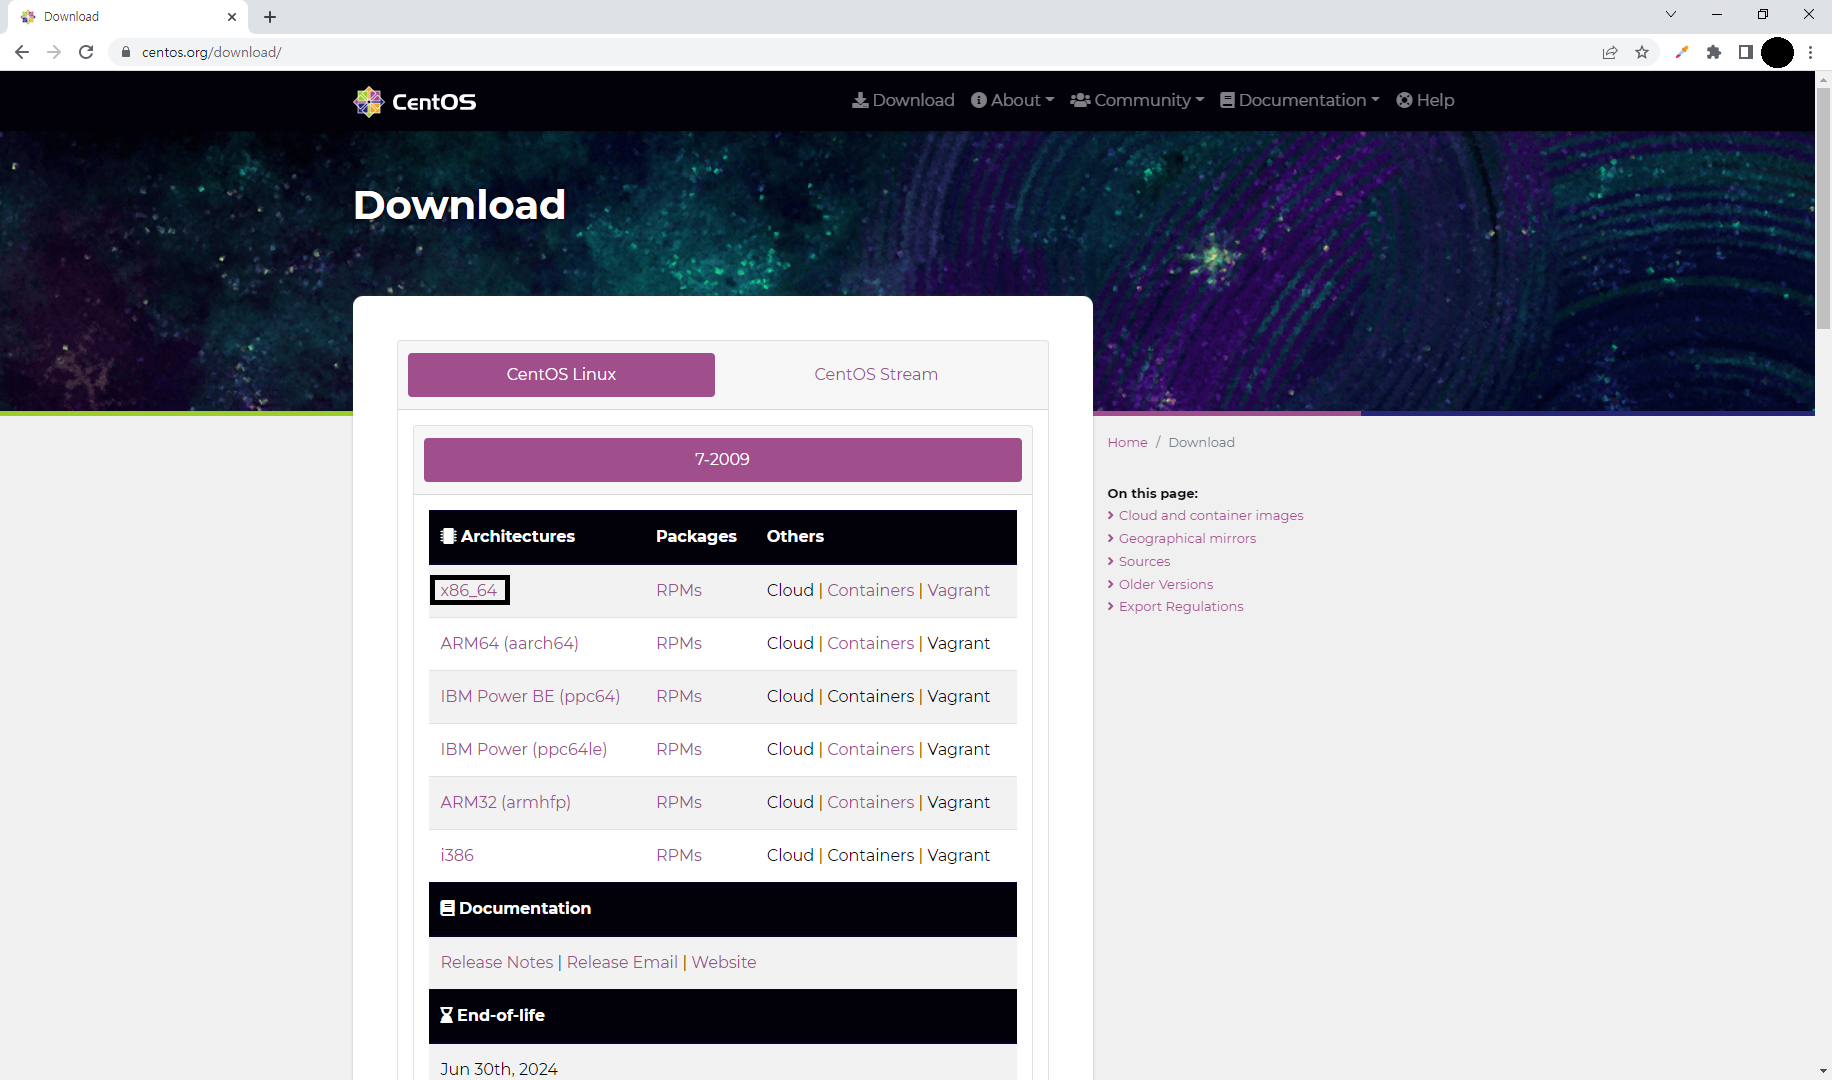Screen dimensions: 1832x1080
Task: Open IBM Power BE (ppc64) link
Action: coord(530,696)
